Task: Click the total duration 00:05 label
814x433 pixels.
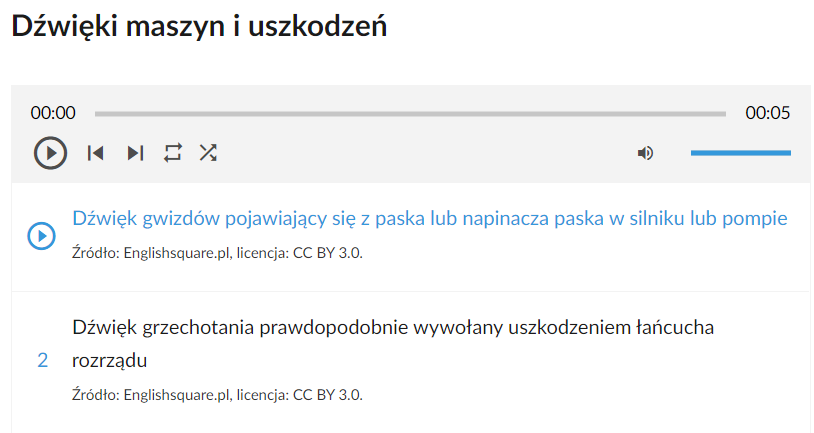Action: (768, 113)
